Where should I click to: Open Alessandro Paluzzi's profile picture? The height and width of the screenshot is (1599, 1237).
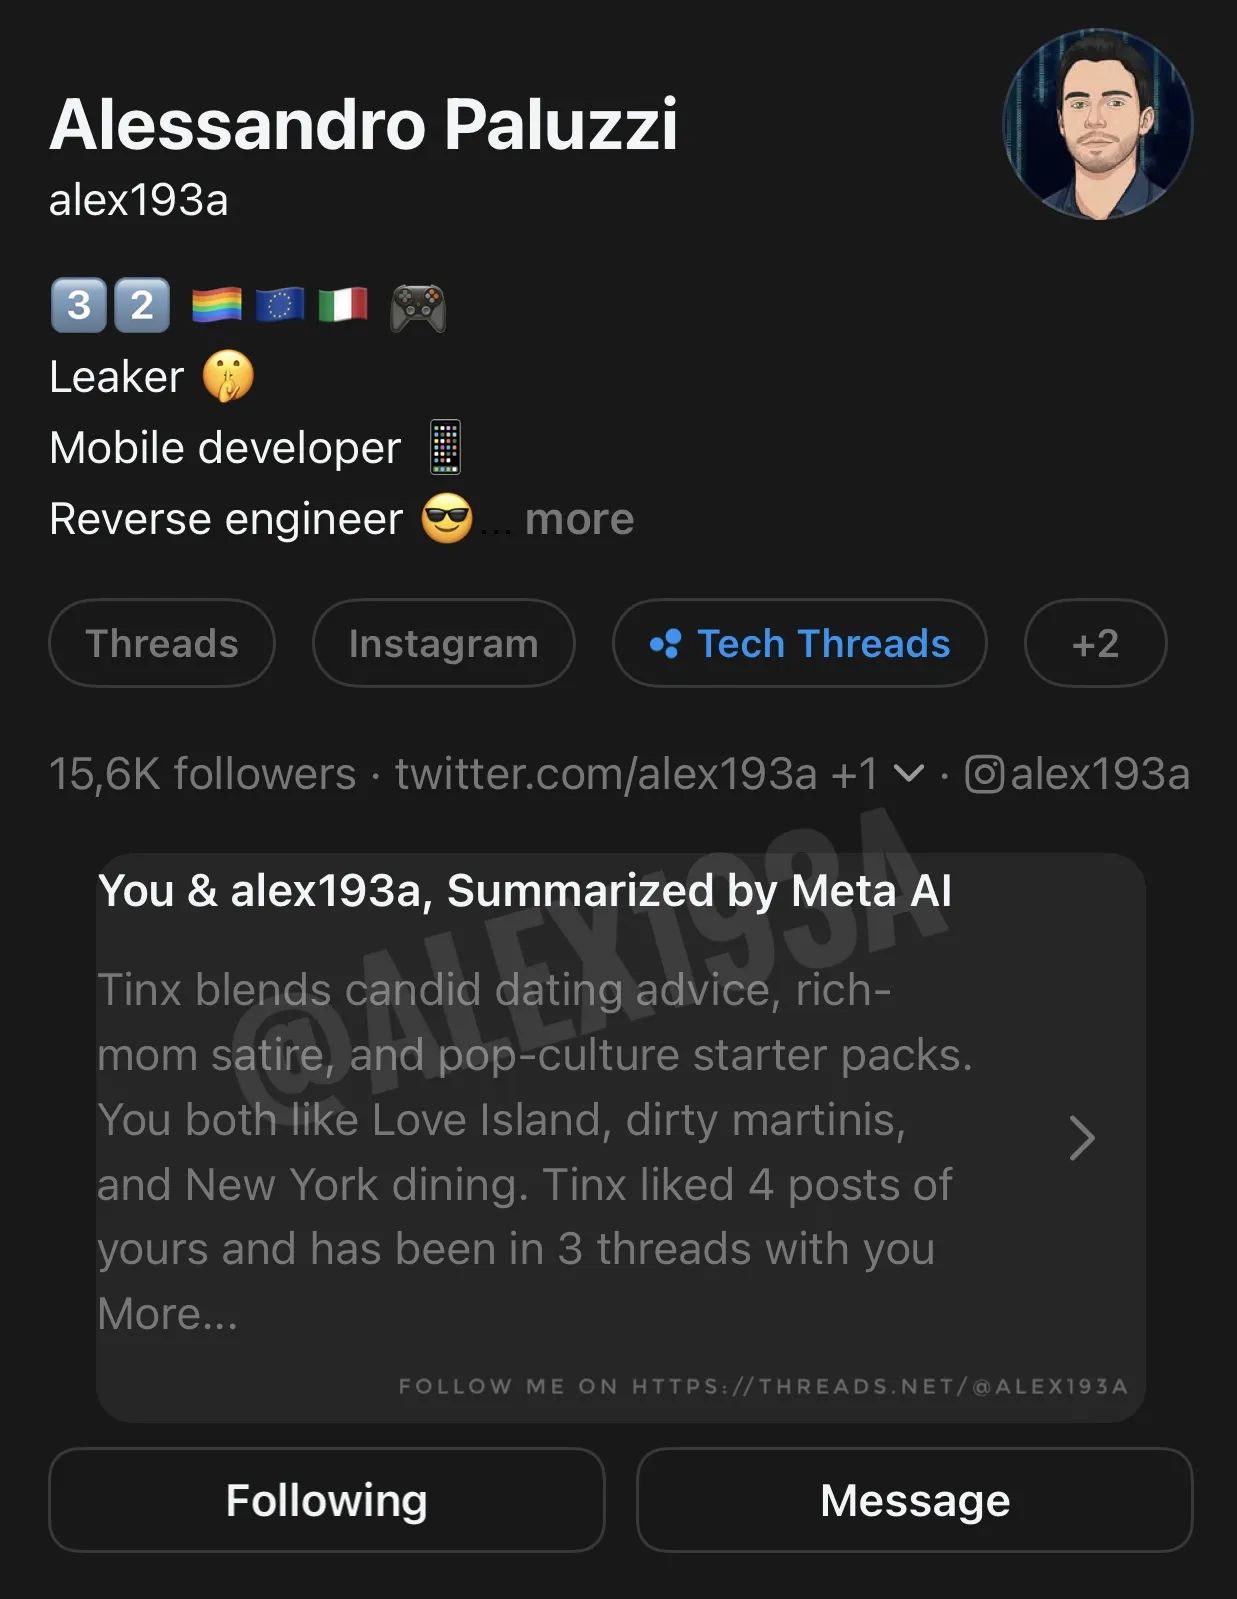pos(1097,124)
